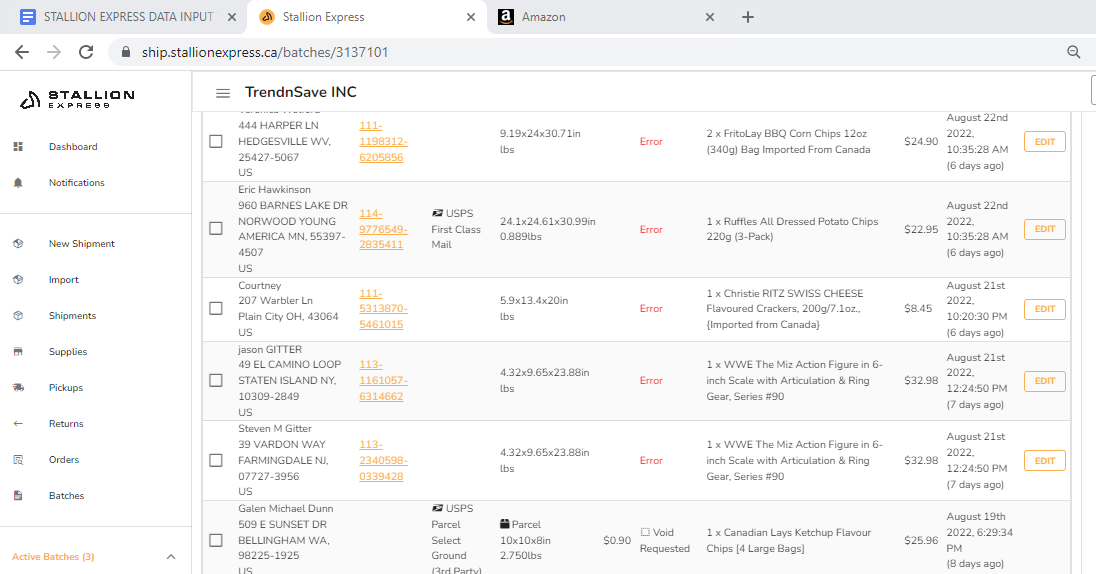The width and height of the screenshot is (1096, 574).
Task: Collapse the Active Batches section chevron
Action: [x=170, y=557]
